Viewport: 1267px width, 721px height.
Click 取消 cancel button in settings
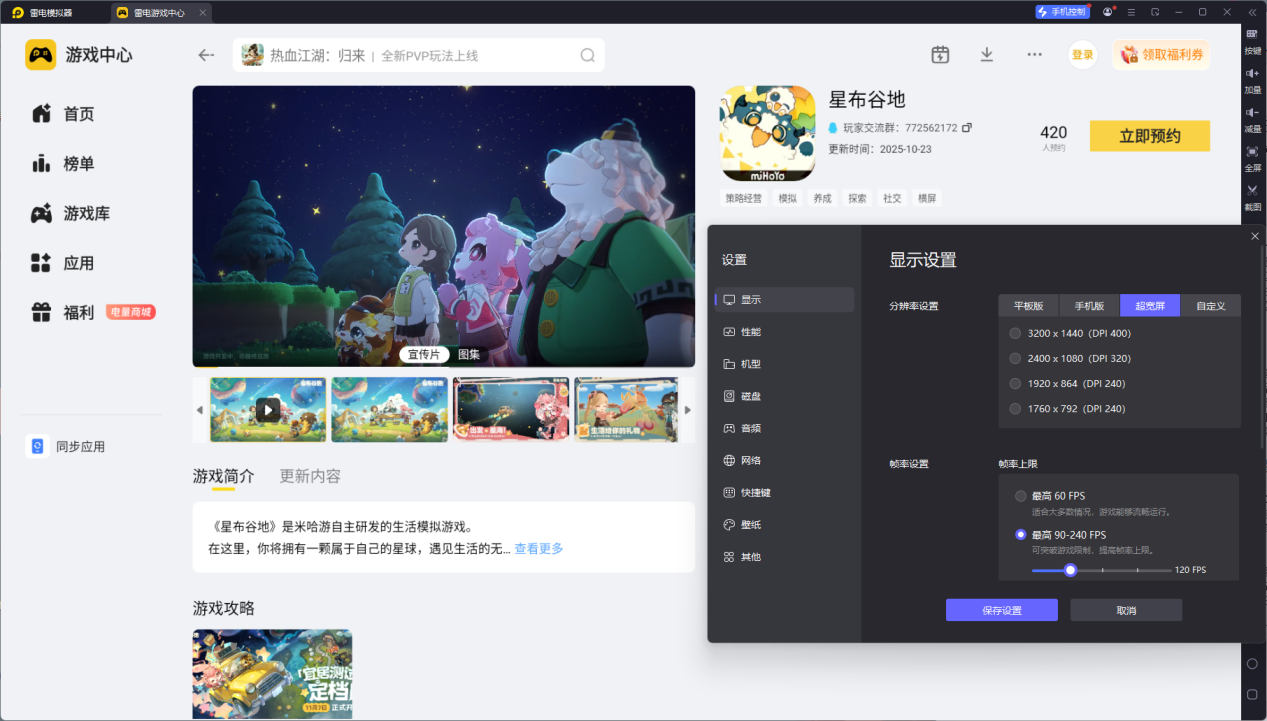pos(1126,610)
